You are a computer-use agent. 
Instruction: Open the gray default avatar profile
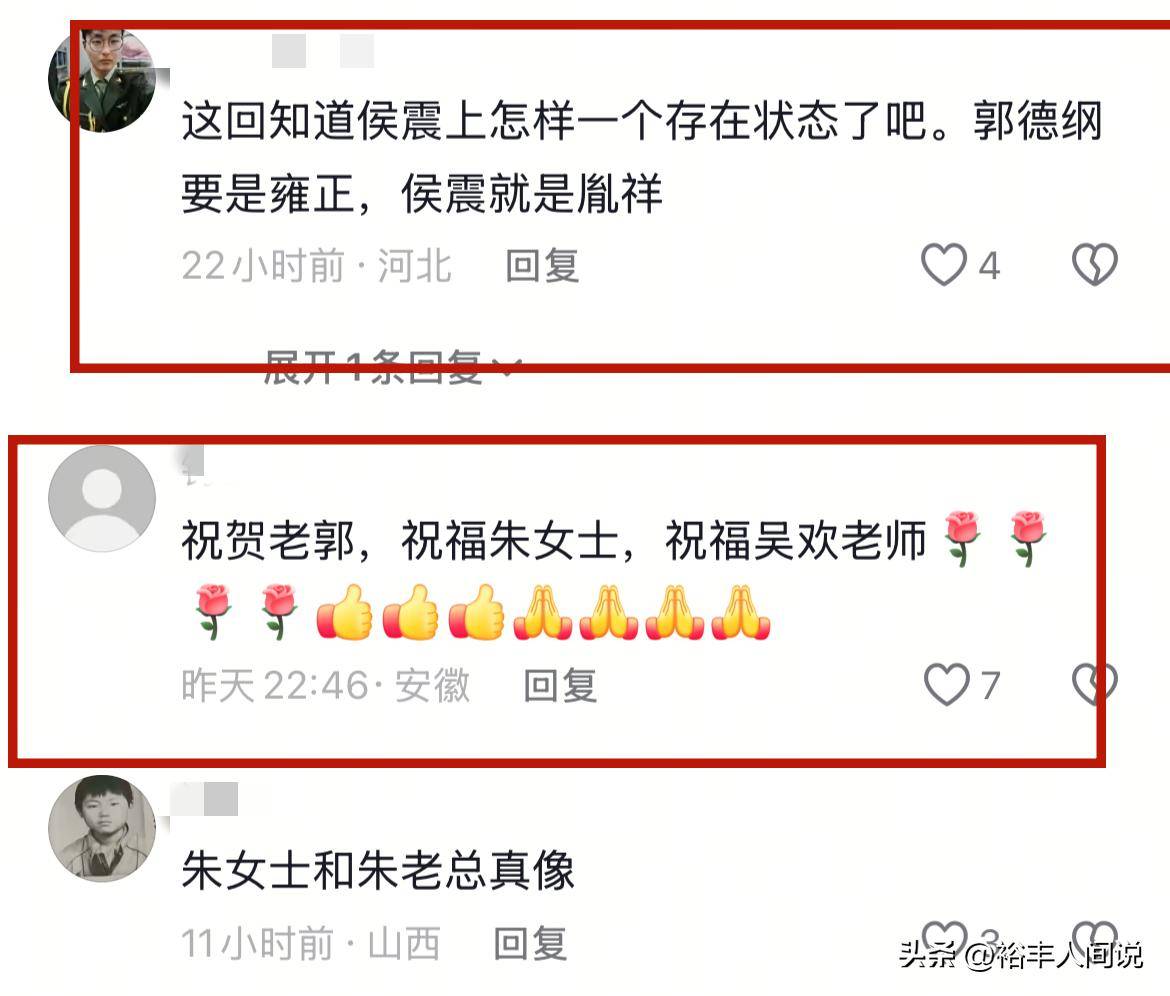(x=101, y=499)
